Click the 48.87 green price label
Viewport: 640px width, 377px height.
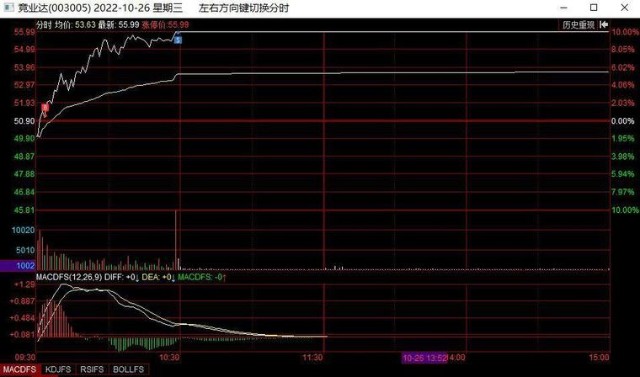point(24,157)
